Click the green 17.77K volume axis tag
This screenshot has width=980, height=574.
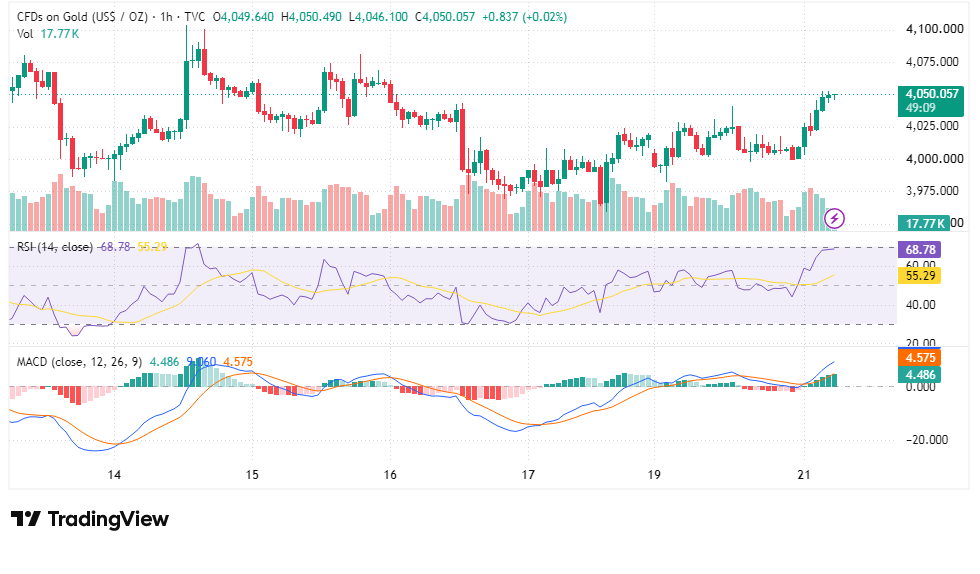pyautogui.click(x=924, y=223)
